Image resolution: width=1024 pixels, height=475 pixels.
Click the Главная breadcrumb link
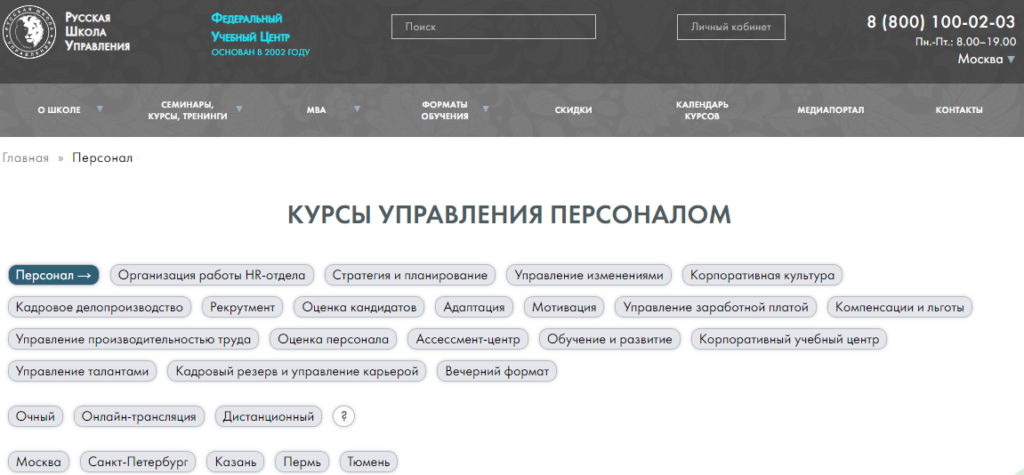pyautogui.click(x=25, y=158)
